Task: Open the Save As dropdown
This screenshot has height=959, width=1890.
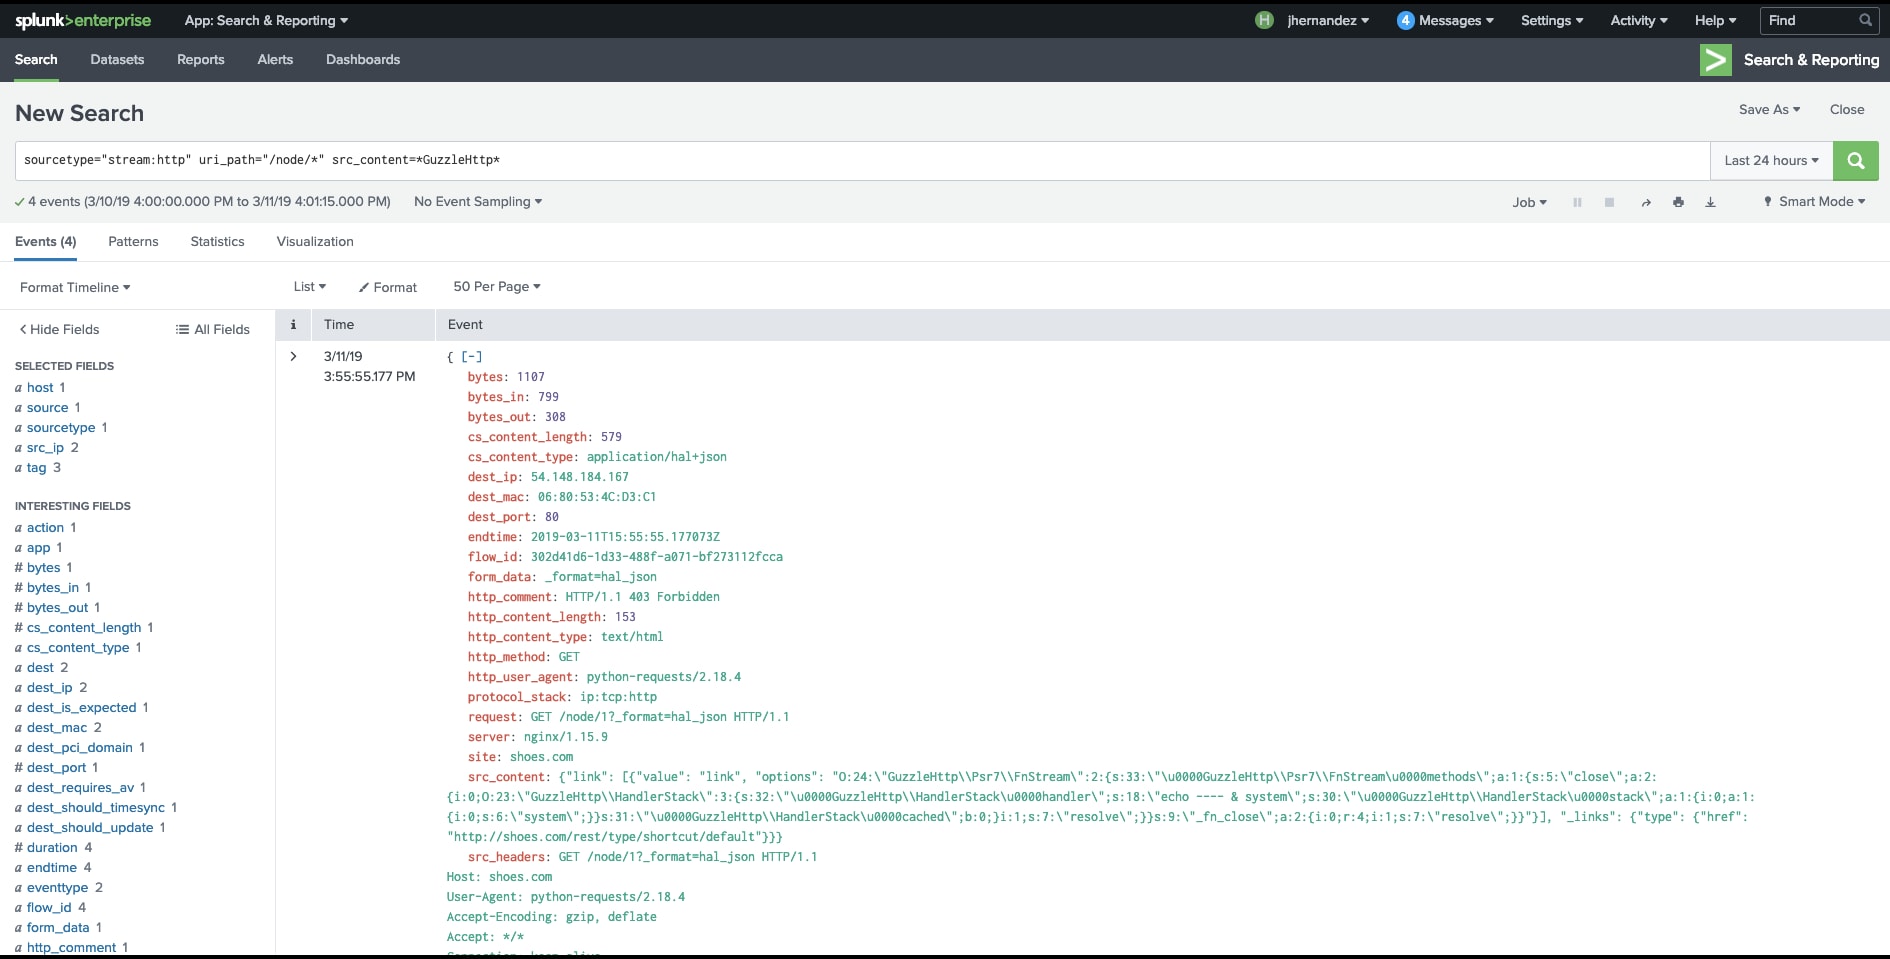Action: (1769, 110)
